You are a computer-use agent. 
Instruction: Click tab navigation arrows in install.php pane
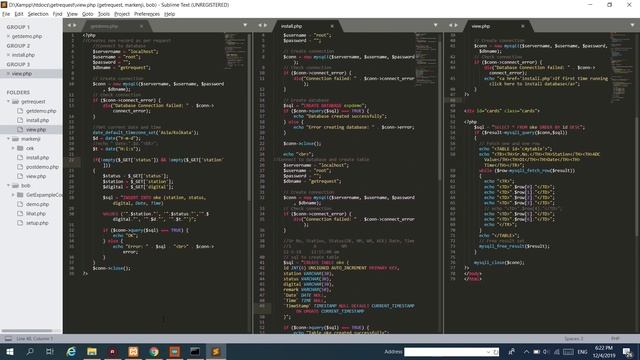262,25
